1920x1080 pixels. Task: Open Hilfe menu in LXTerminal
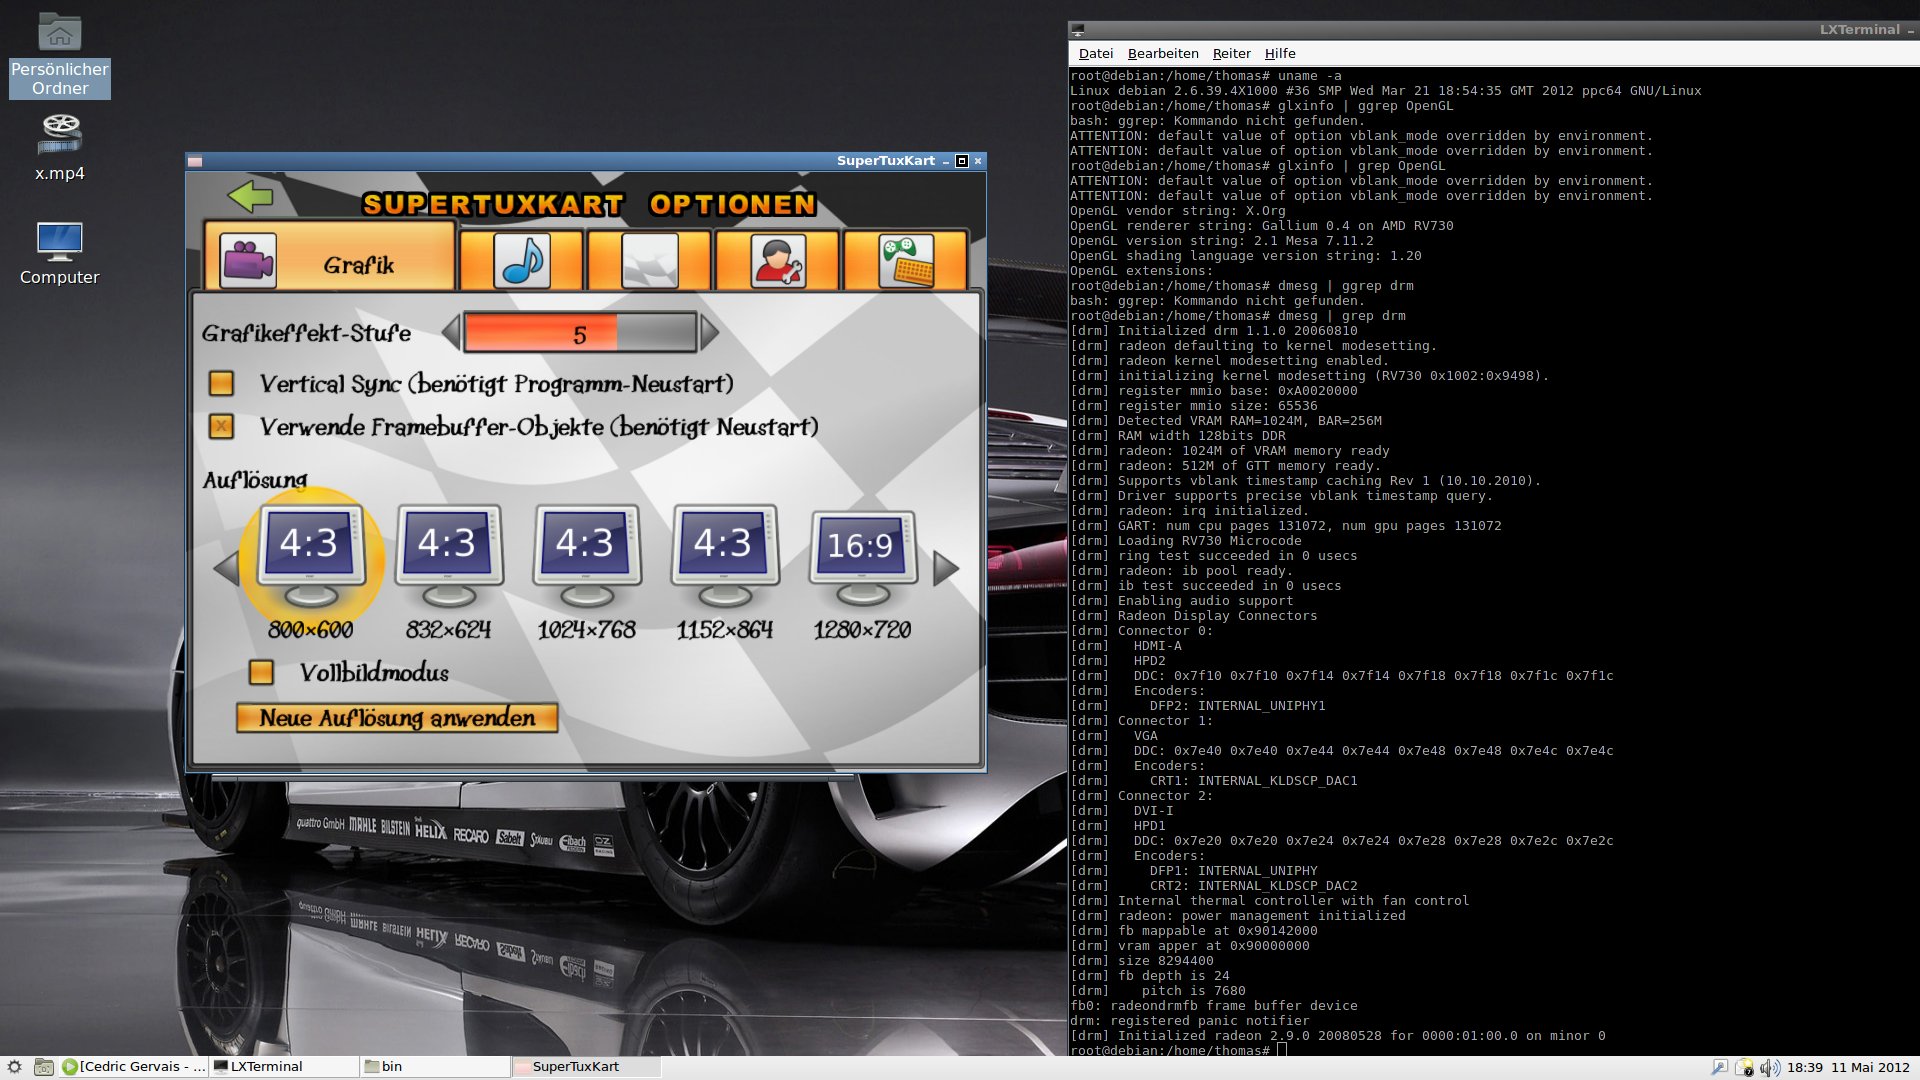[1279, 54]
